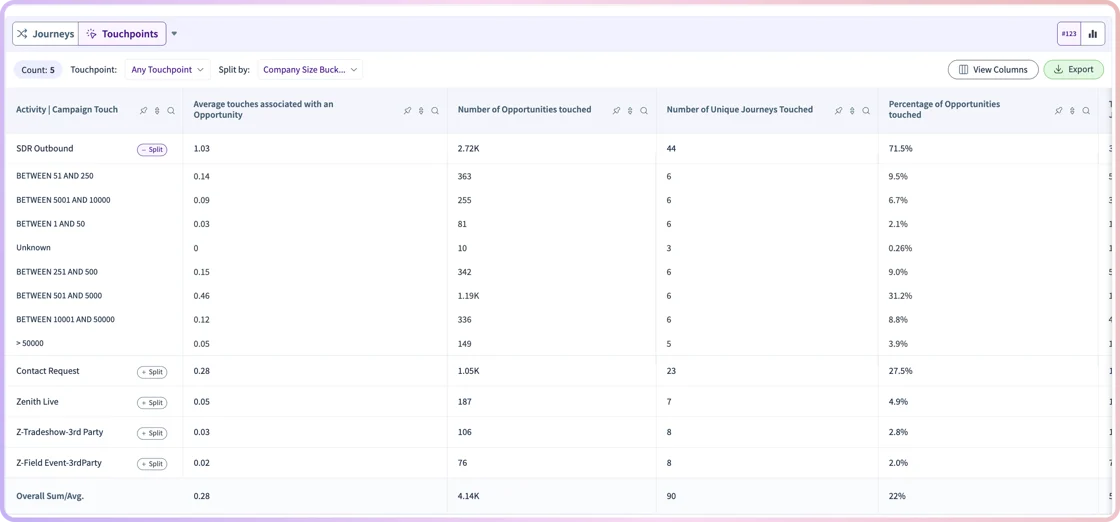The height and width of the screenshot is (522, 1120).
Task: Open the Split by Company Size dropdown
Action: (310, 70)
